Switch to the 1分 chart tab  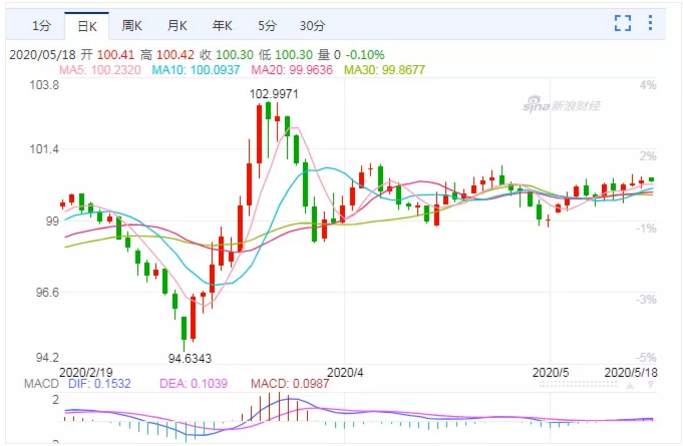pos(41,26)
